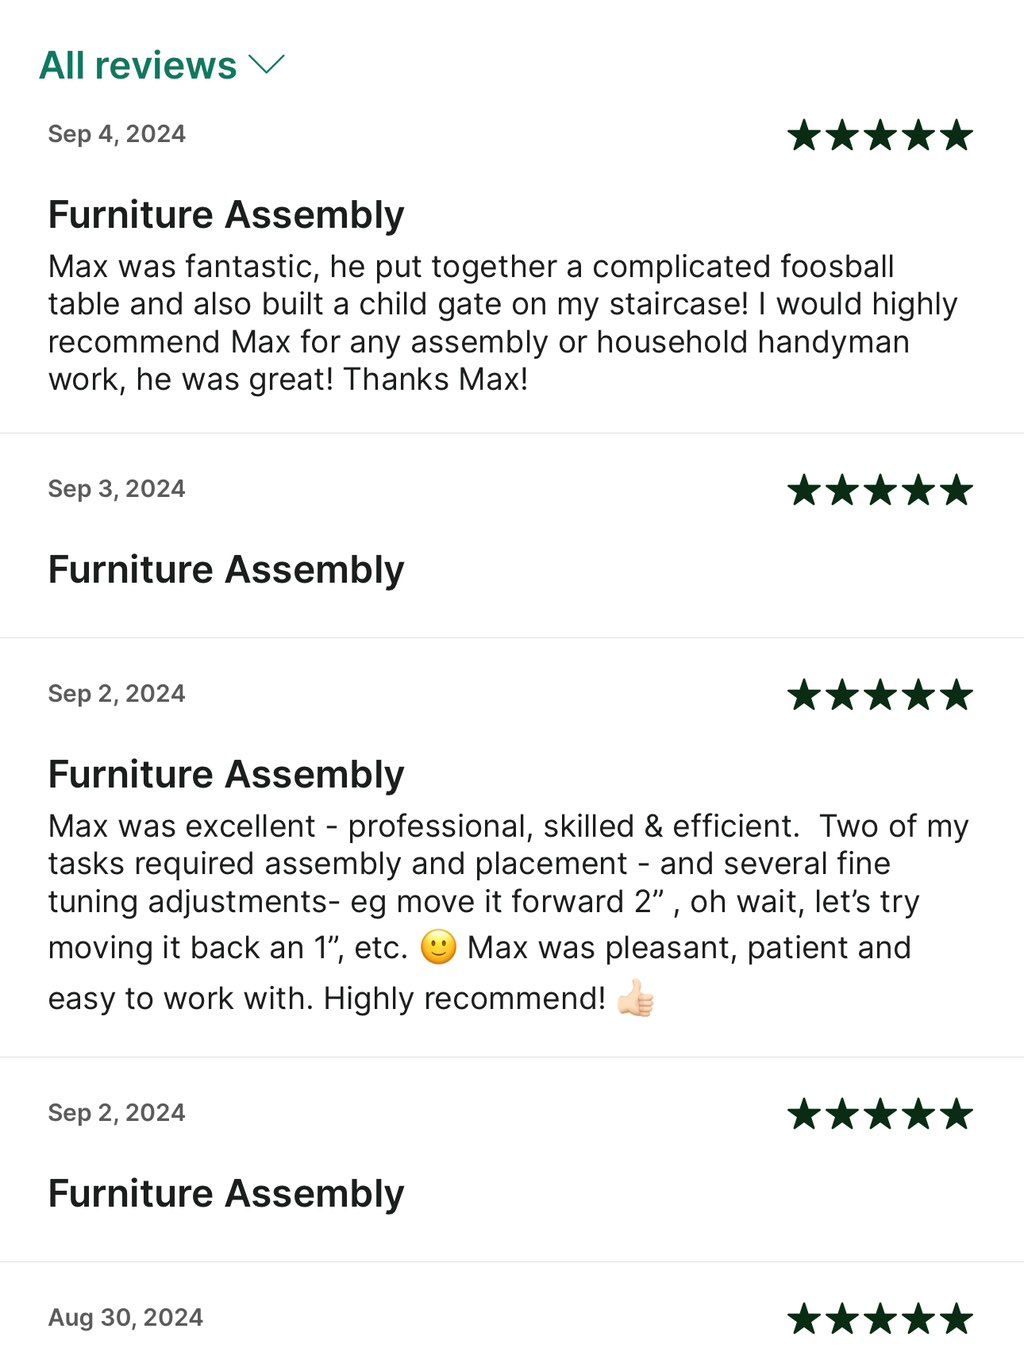The width and height of the screenshot is (1024, 1371).
Task: Open last Furniture Assembly heading near bottom
Action: coord(226,1194)
